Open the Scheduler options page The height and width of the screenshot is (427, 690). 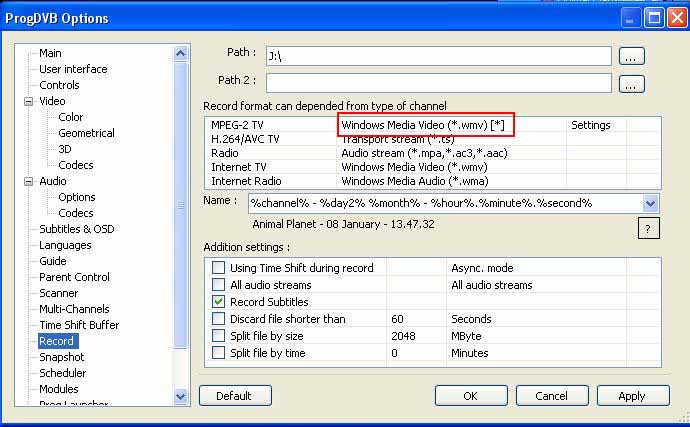point(62,373)
